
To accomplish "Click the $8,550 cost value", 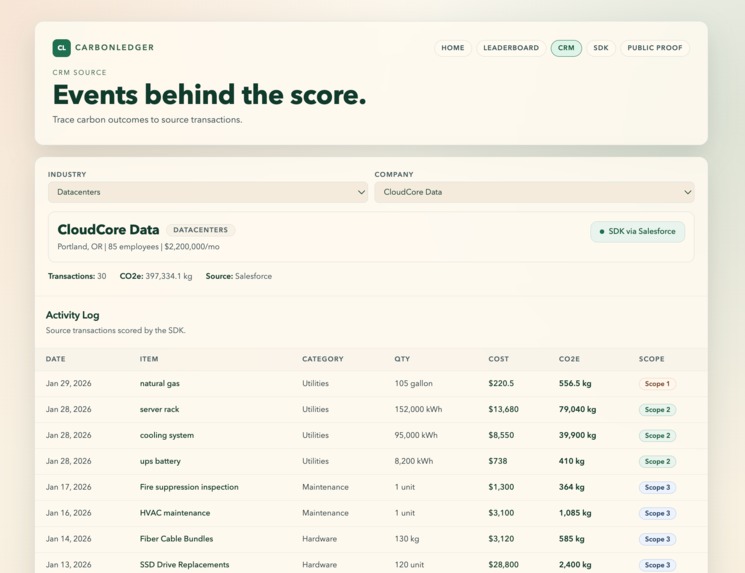I will pyautogui.click(x=501, y=435).
